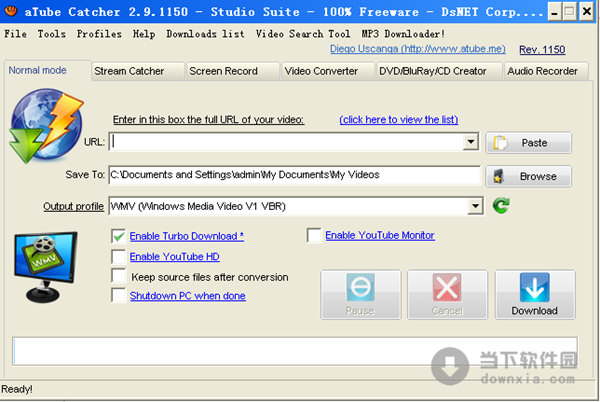Image resolution: width=600 pixels, height=402 pixels.
Task: Tick the Enable YouTube HD checkbox
Action: pyautogui.click(x=119, y=257)
